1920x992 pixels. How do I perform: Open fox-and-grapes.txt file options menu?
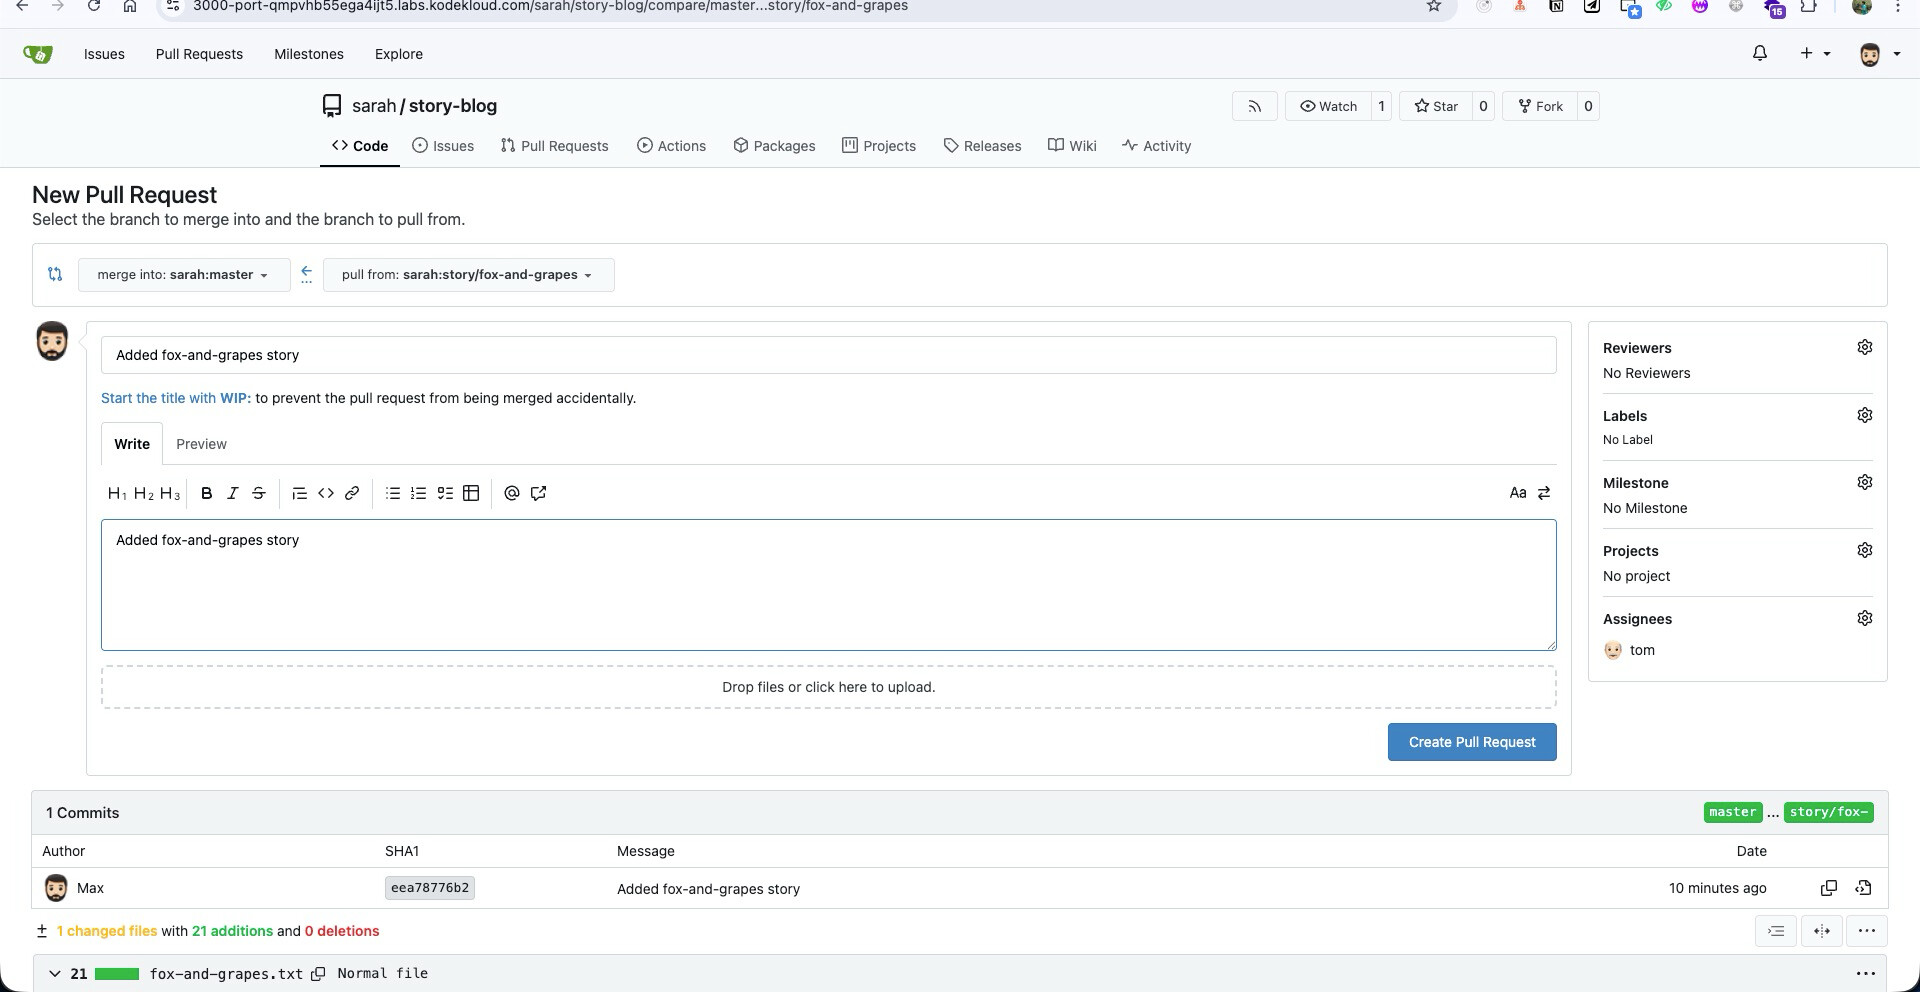(x=1865, y=973)
